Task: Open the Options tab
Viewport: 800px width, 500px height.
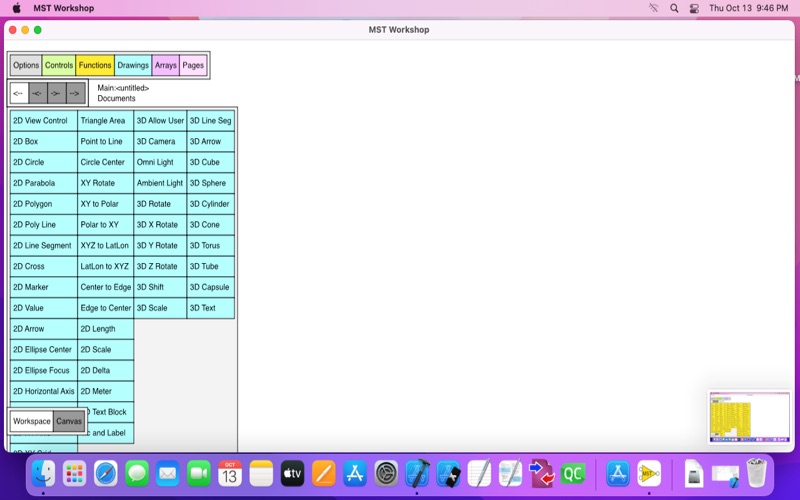Action: (26, 65)
